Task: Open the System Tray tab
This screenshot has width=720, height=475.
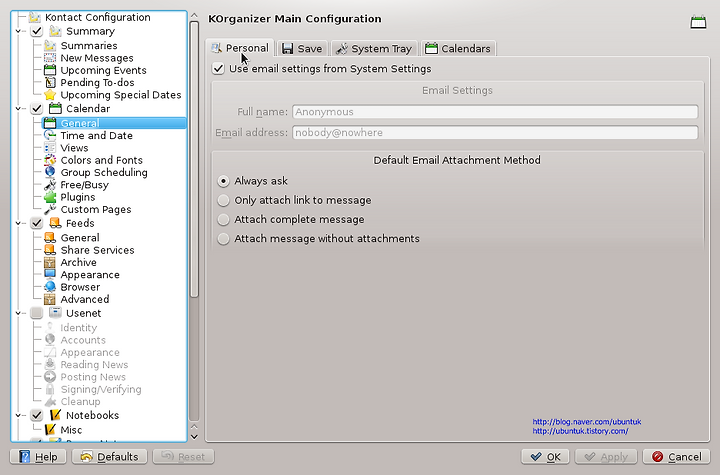Action: coord(374,49)
